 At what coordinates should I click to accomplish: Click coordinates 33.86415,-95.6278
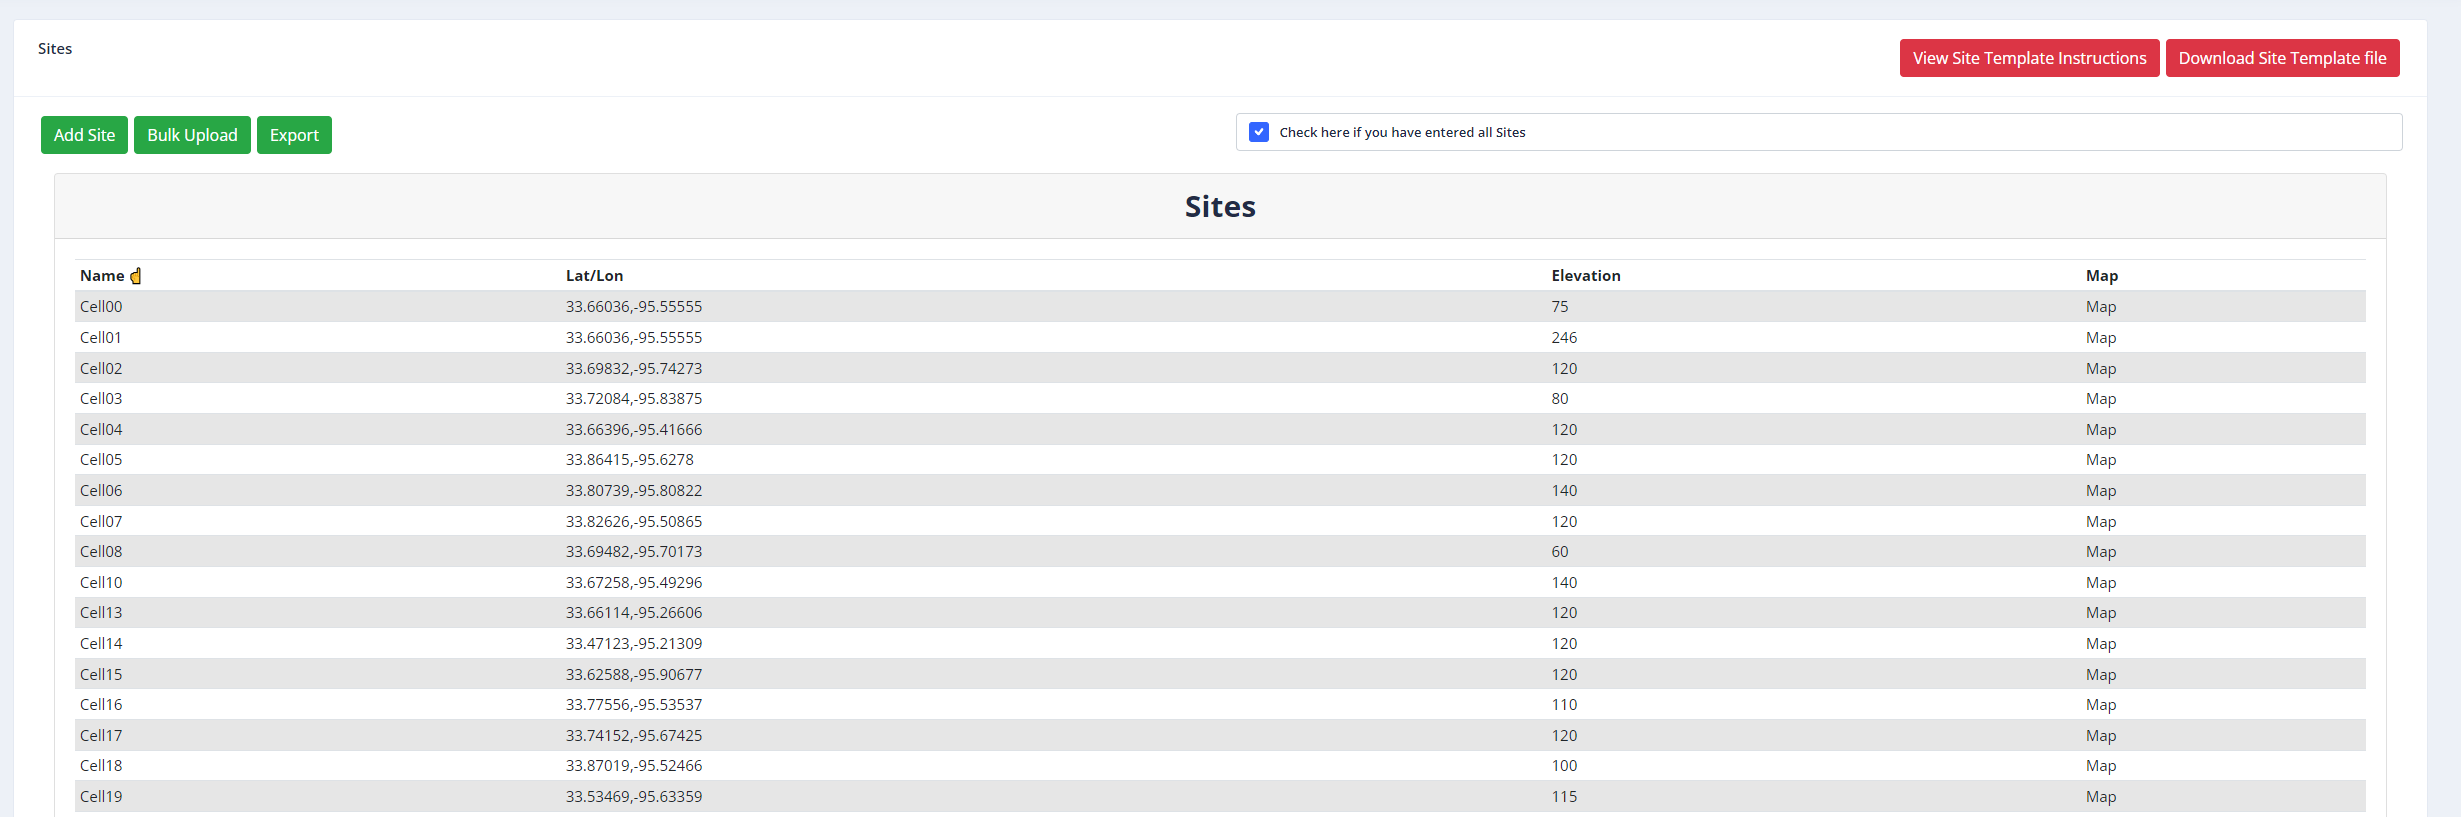point(630,460)
